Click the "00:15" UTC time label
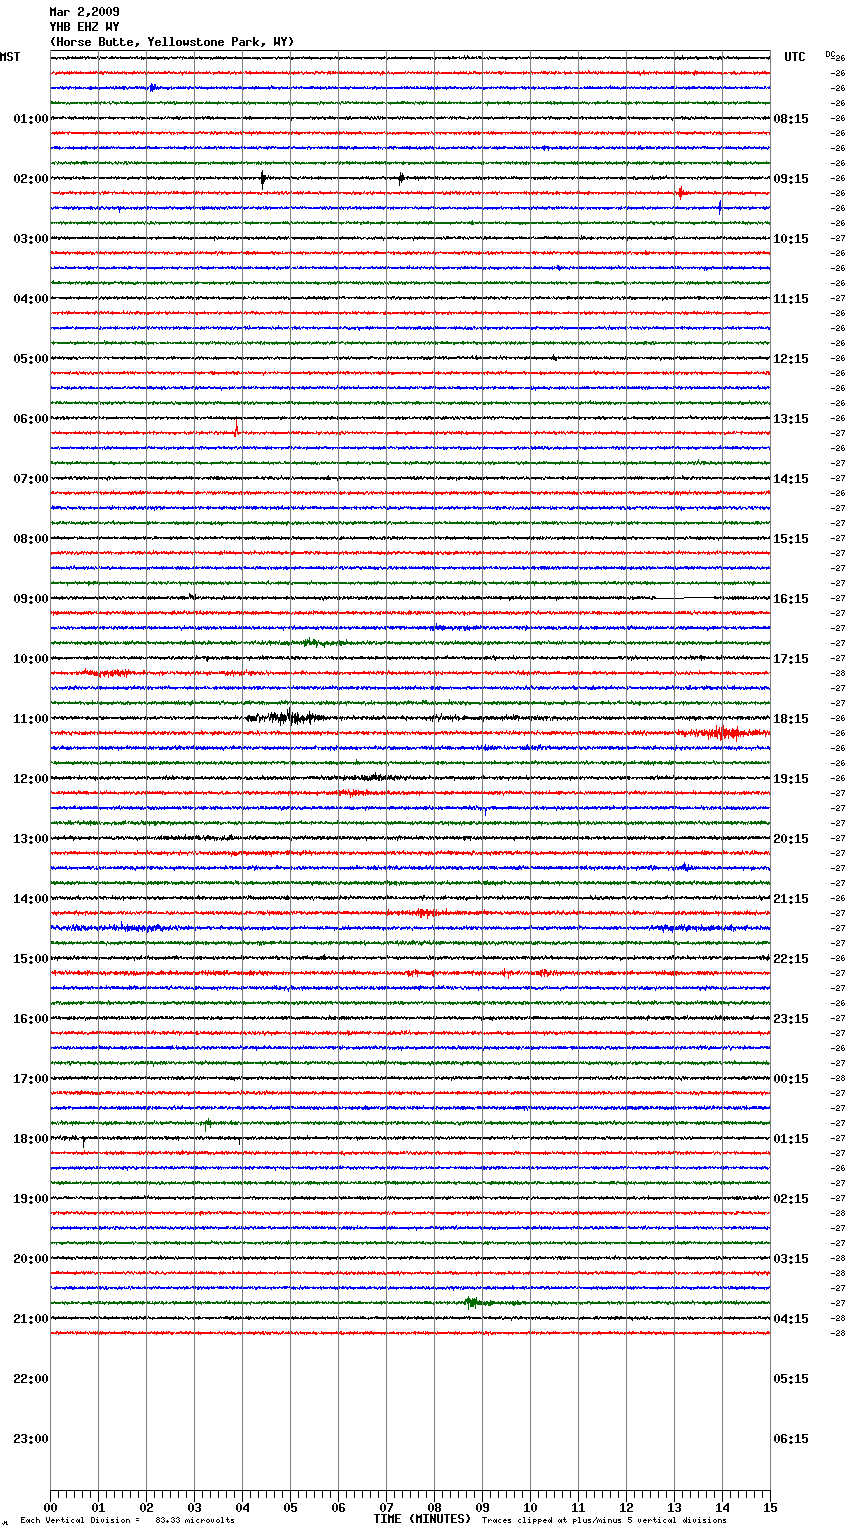850x1534 pixels. [x=791, y=1079]
